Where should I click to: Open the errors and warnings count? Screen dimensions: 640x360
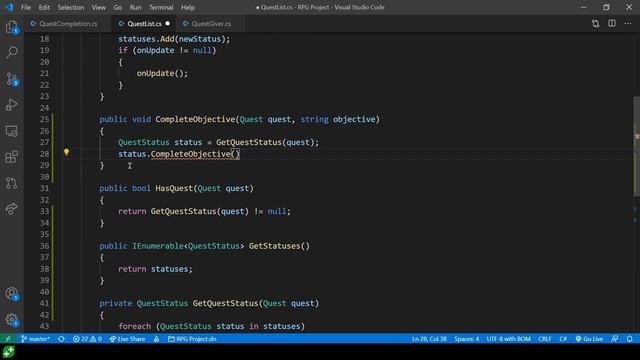[x=87, y=339]
